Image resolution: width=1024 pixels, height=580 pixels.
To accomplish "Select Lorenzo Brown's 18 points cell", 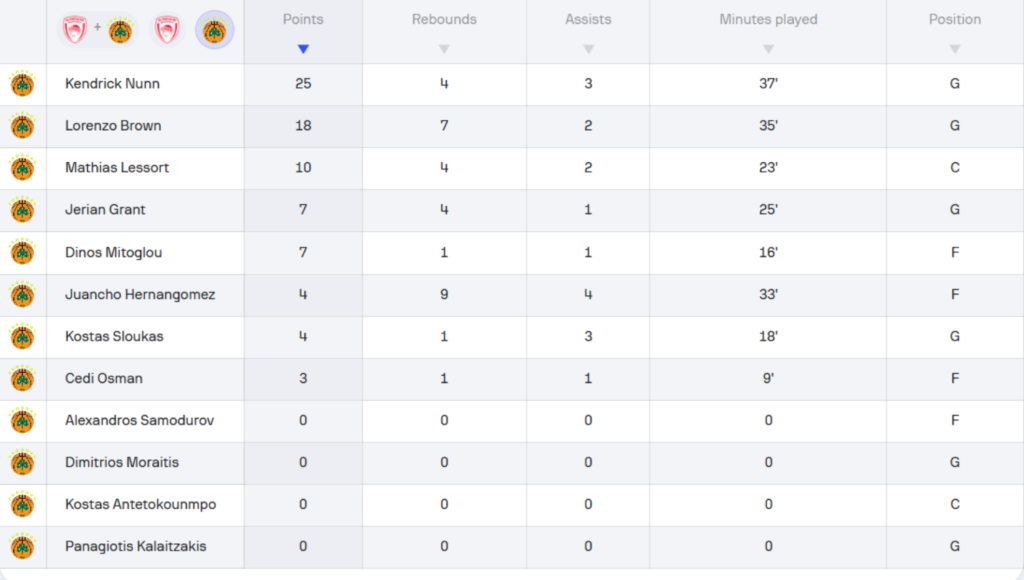I will coord(303,126).
